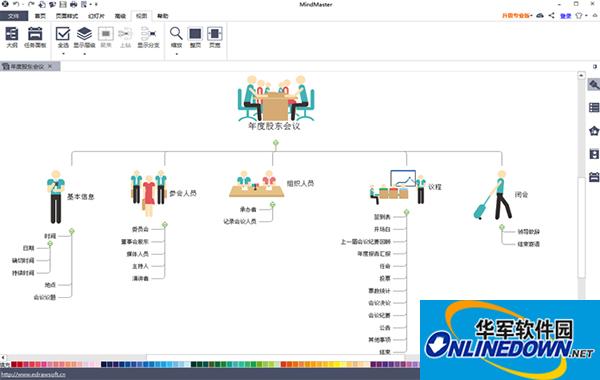Click the redo arrow in the title bar
Screen dimensions: 600x380
coord(31,4)
